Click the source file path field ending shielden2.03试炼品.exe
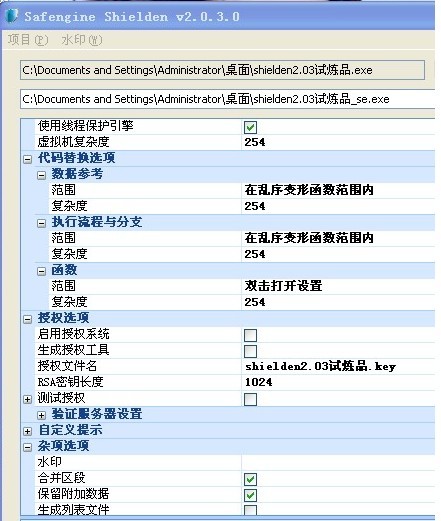 tap(222, 70)
